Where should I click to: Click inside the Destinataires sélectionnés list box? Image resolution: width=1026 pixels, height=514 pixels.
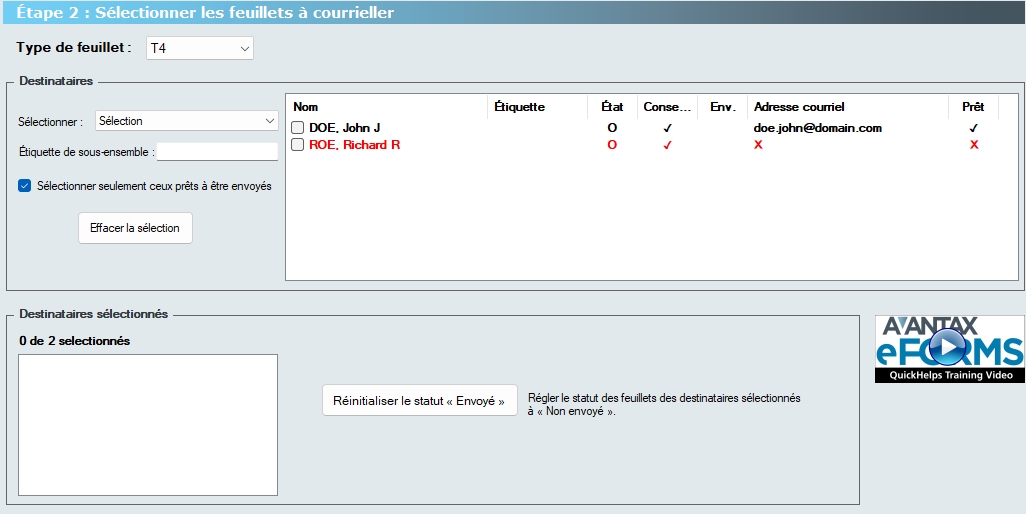click(148, 424)
